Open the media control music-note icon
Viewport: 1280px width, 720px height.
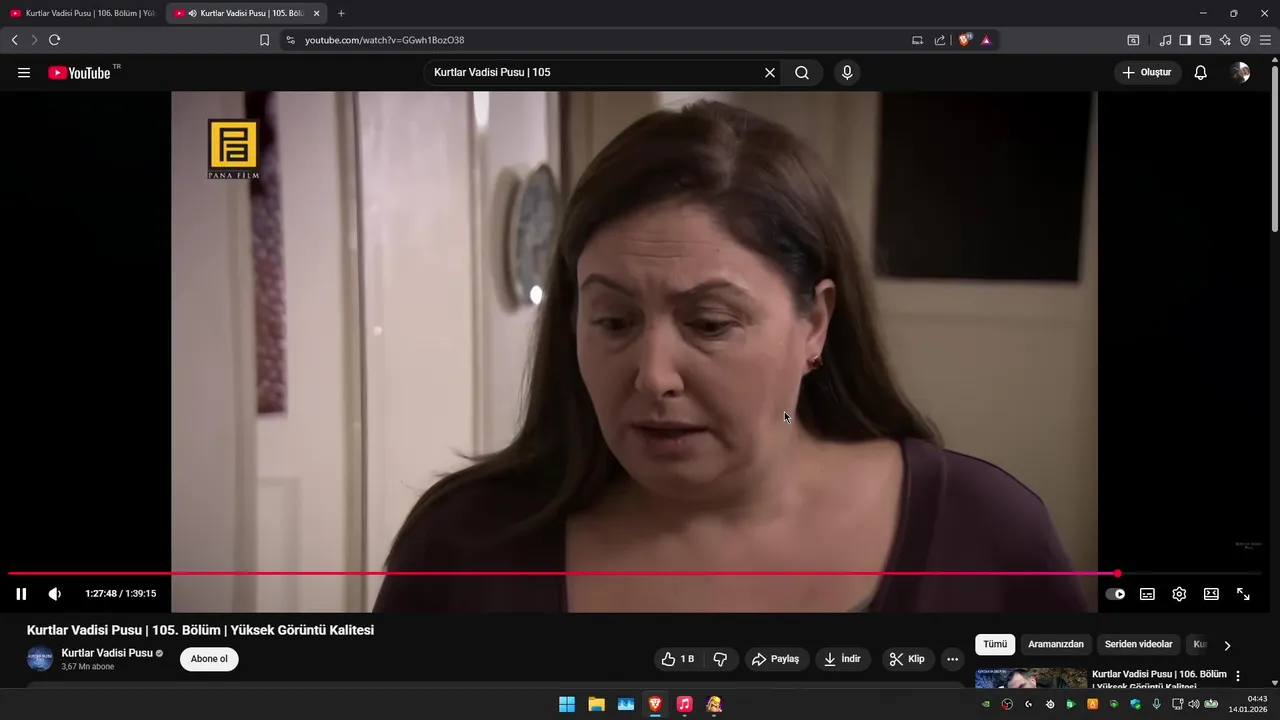click(x=1165, y=40)
